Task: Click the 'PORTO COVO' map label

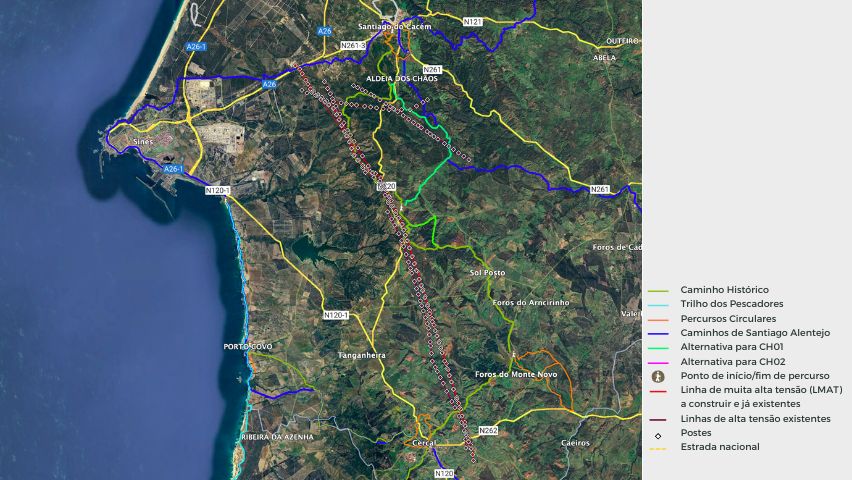Action: click(248, 346)
